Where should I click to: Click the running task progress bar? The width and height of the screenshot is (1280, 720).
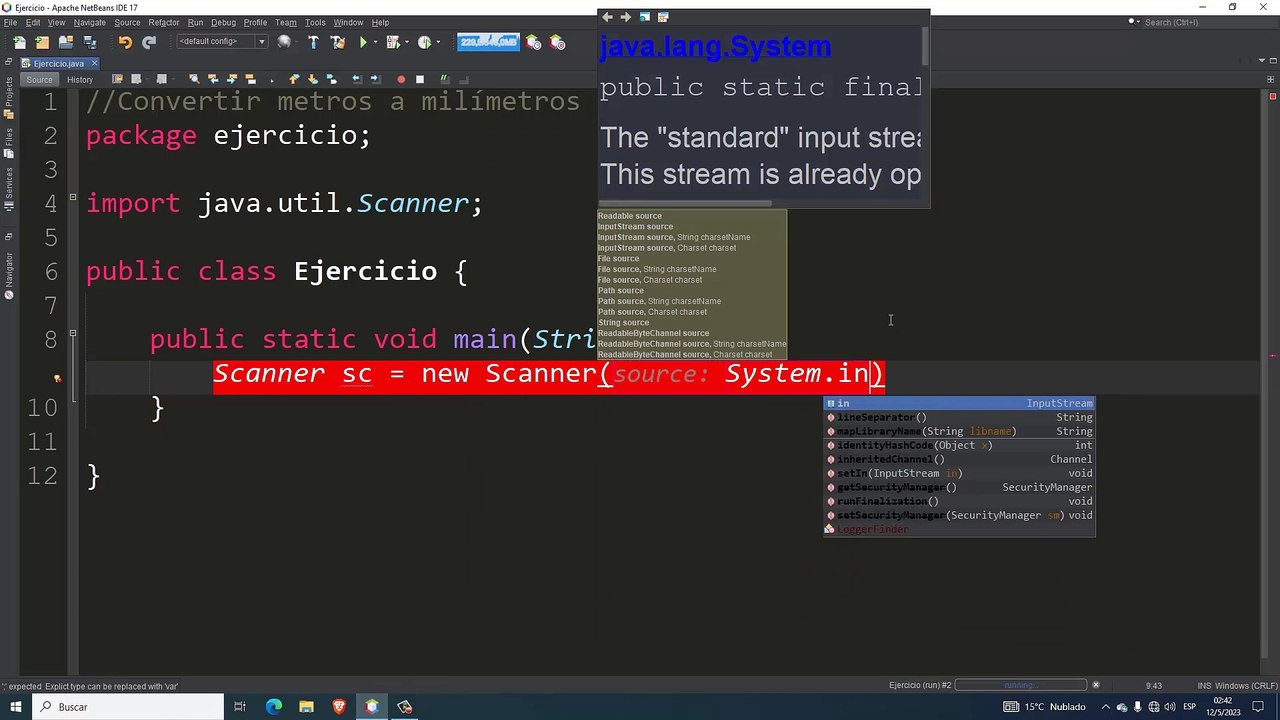(x=1020, y=685)
